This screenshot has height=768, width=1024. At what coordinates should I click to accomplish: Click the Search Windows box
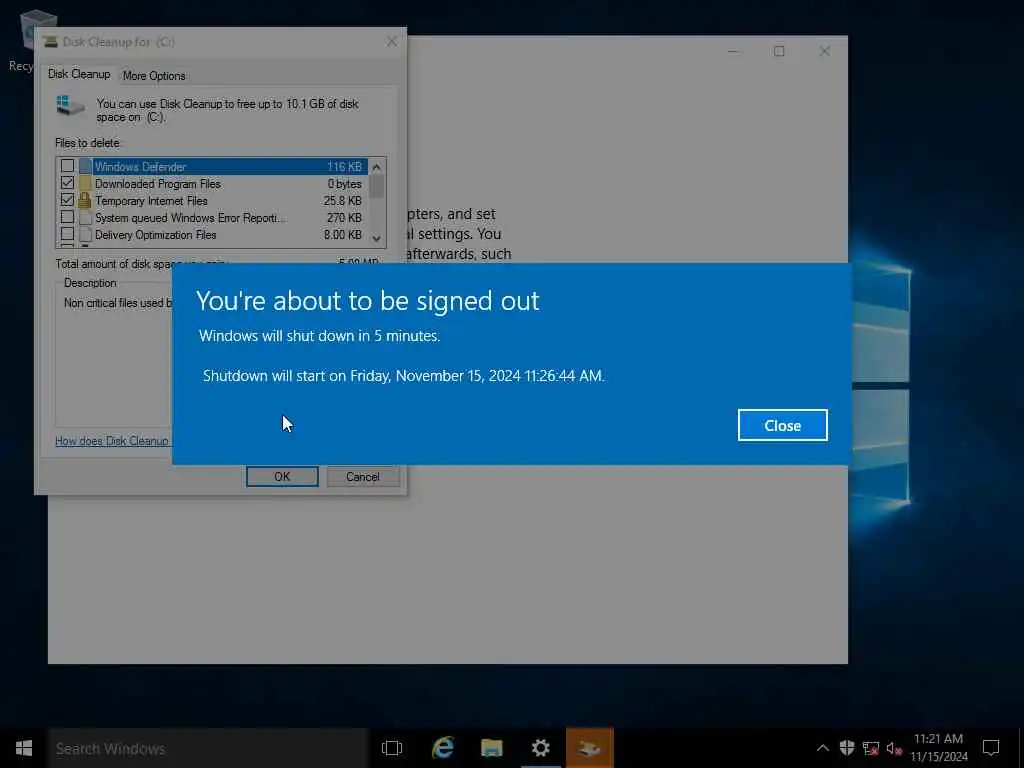[x=208, y=748]
